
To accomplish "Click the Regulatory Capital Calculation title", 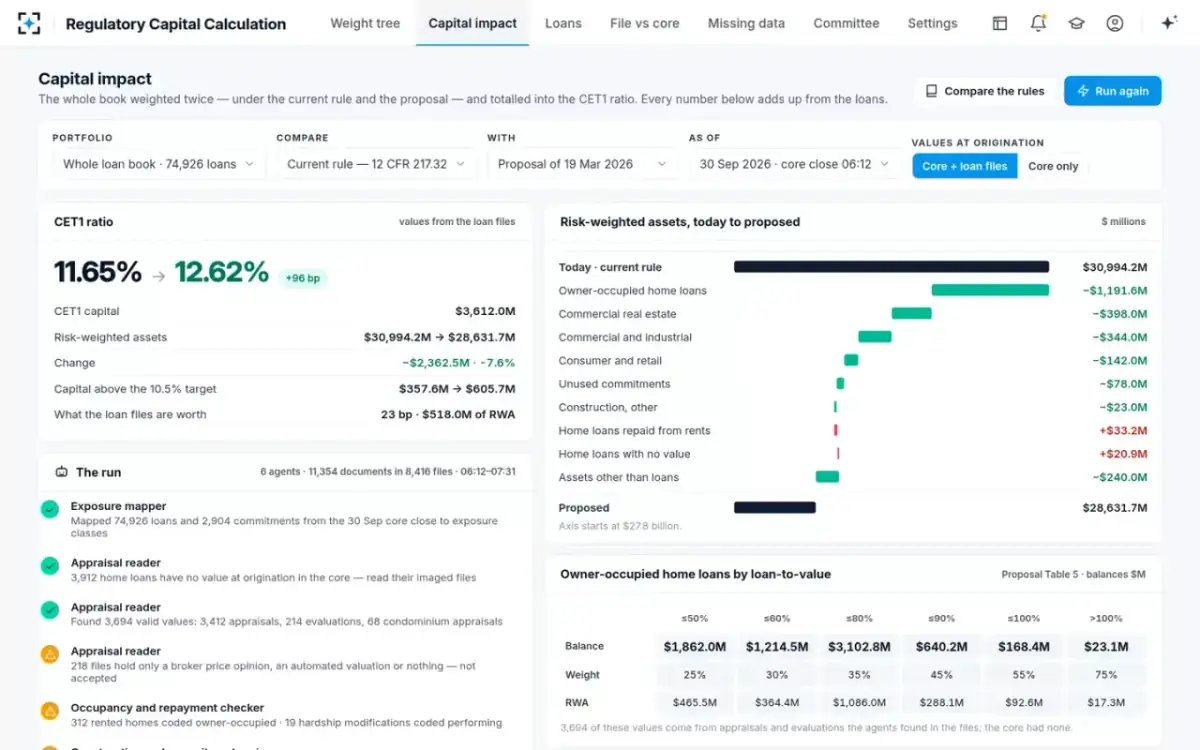I will point(175,24).
